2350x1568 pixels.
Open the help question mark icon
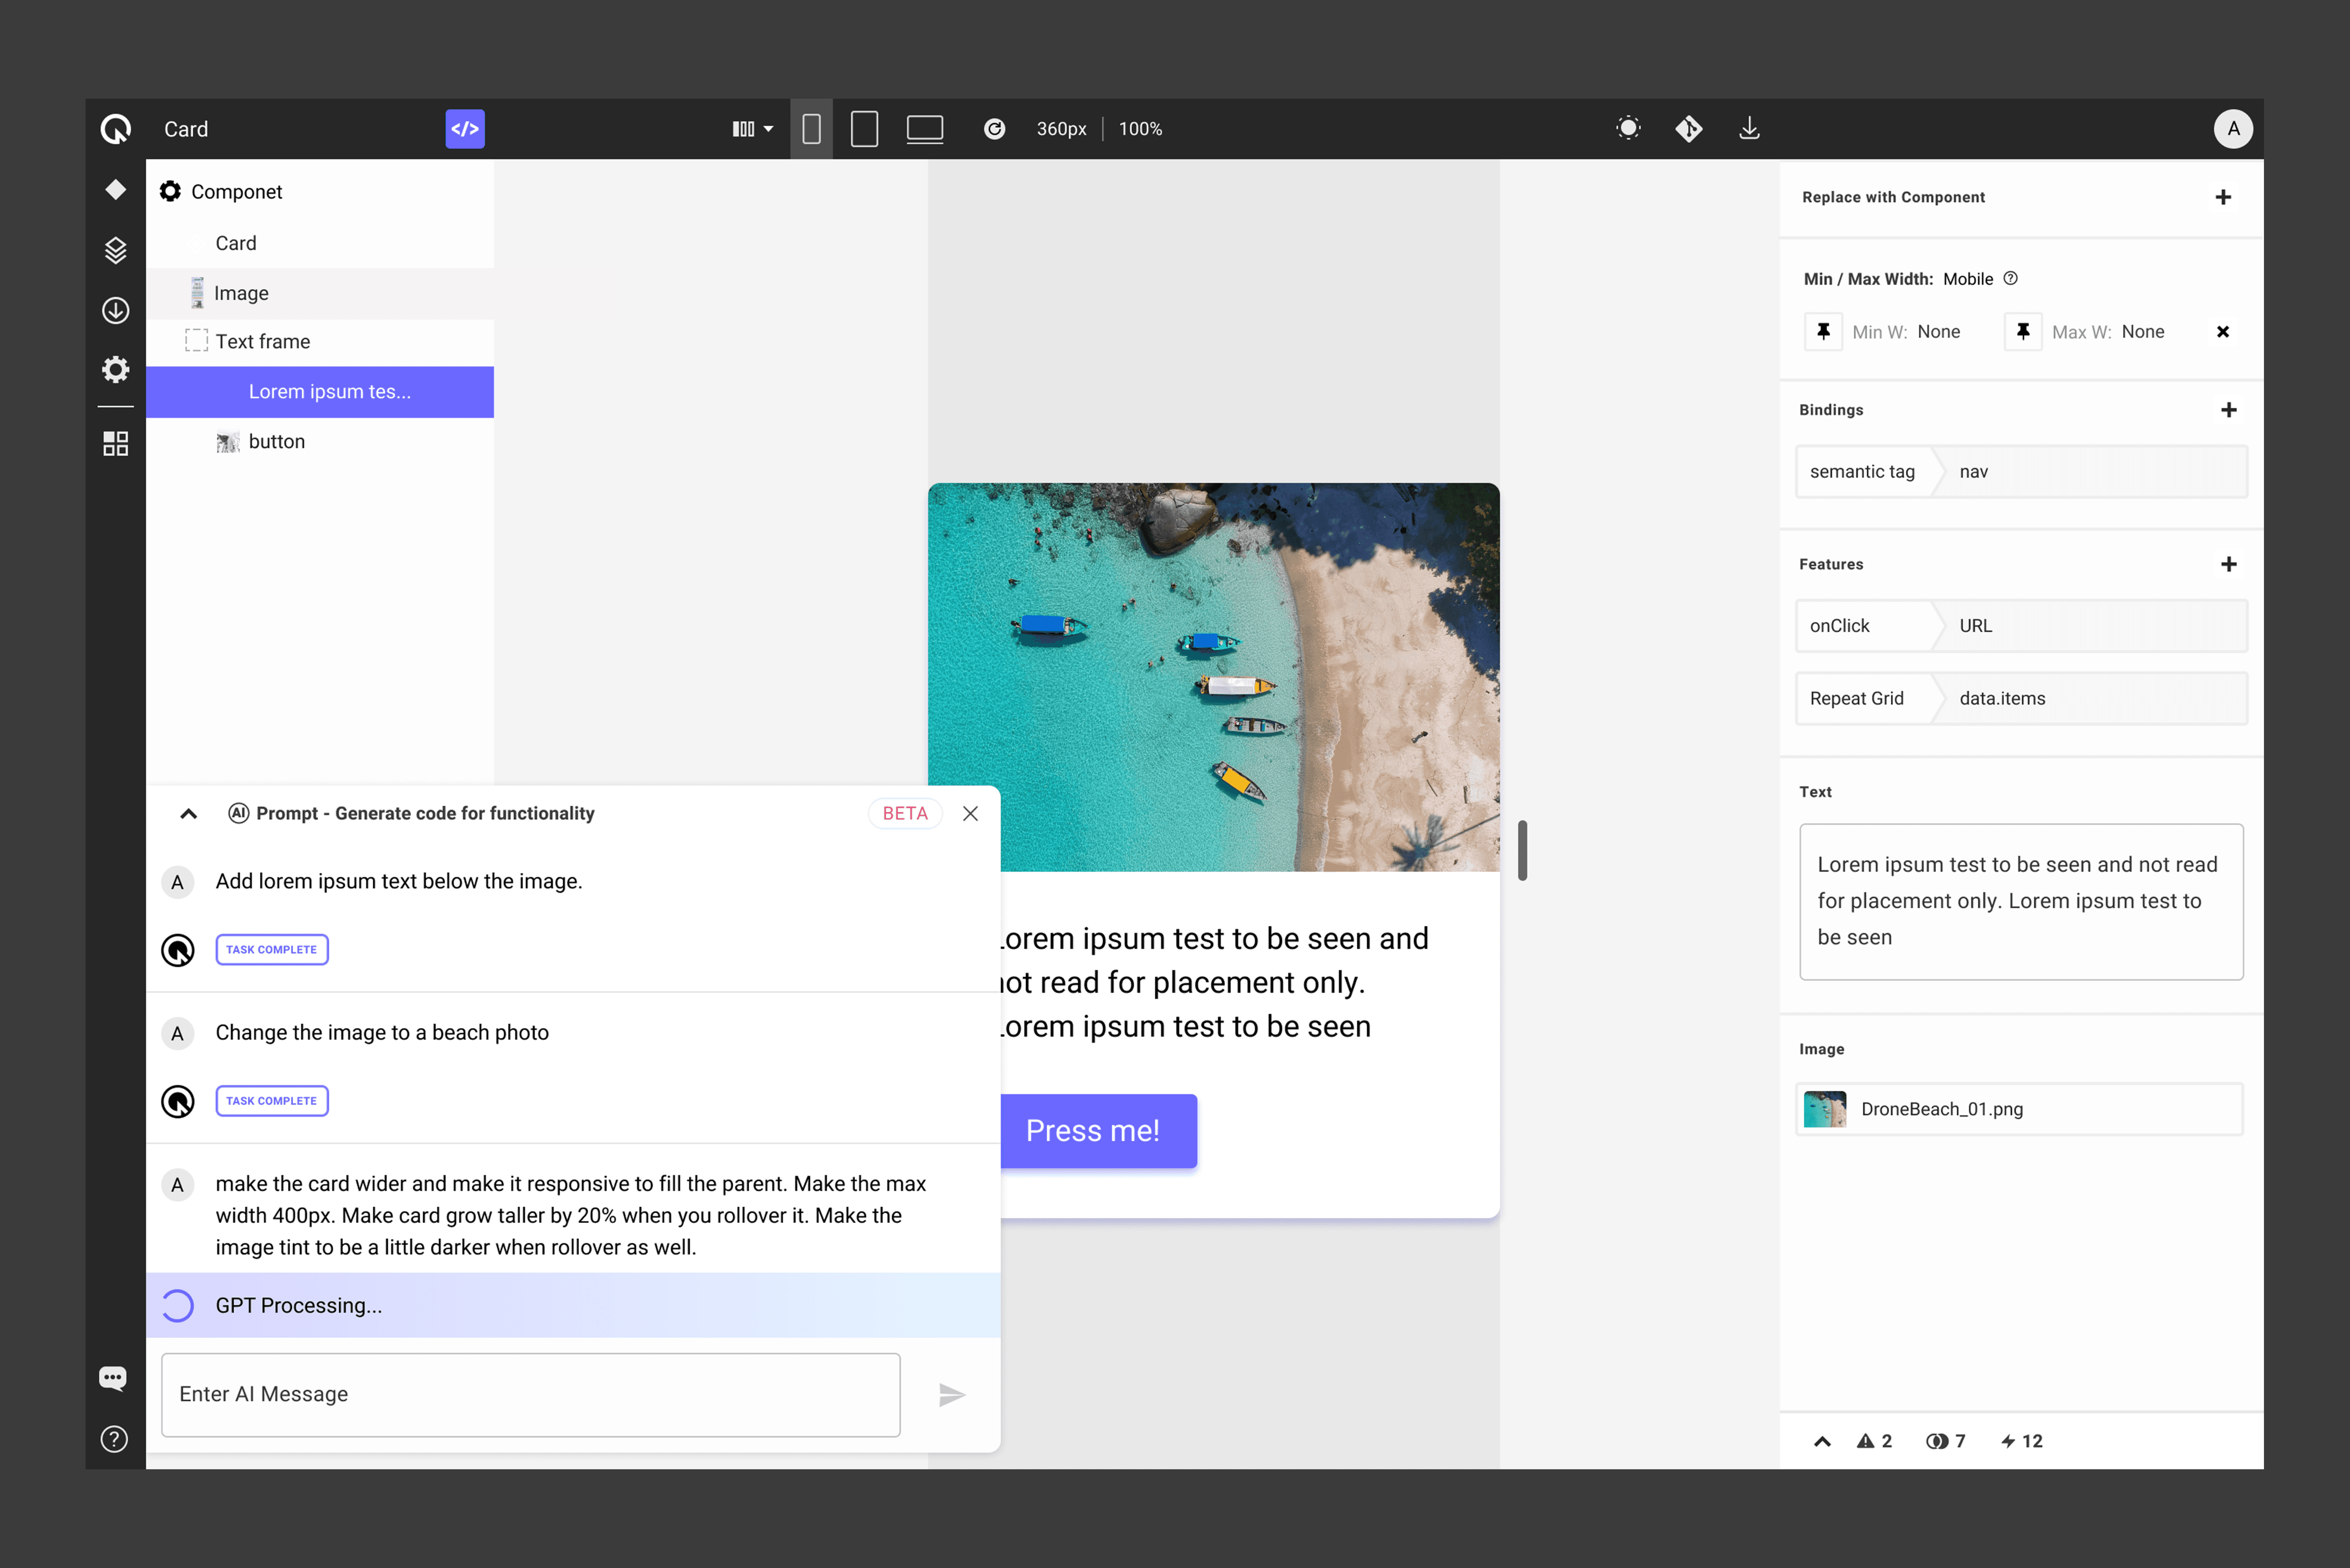pyautogui.click(x=114, y=1439)
